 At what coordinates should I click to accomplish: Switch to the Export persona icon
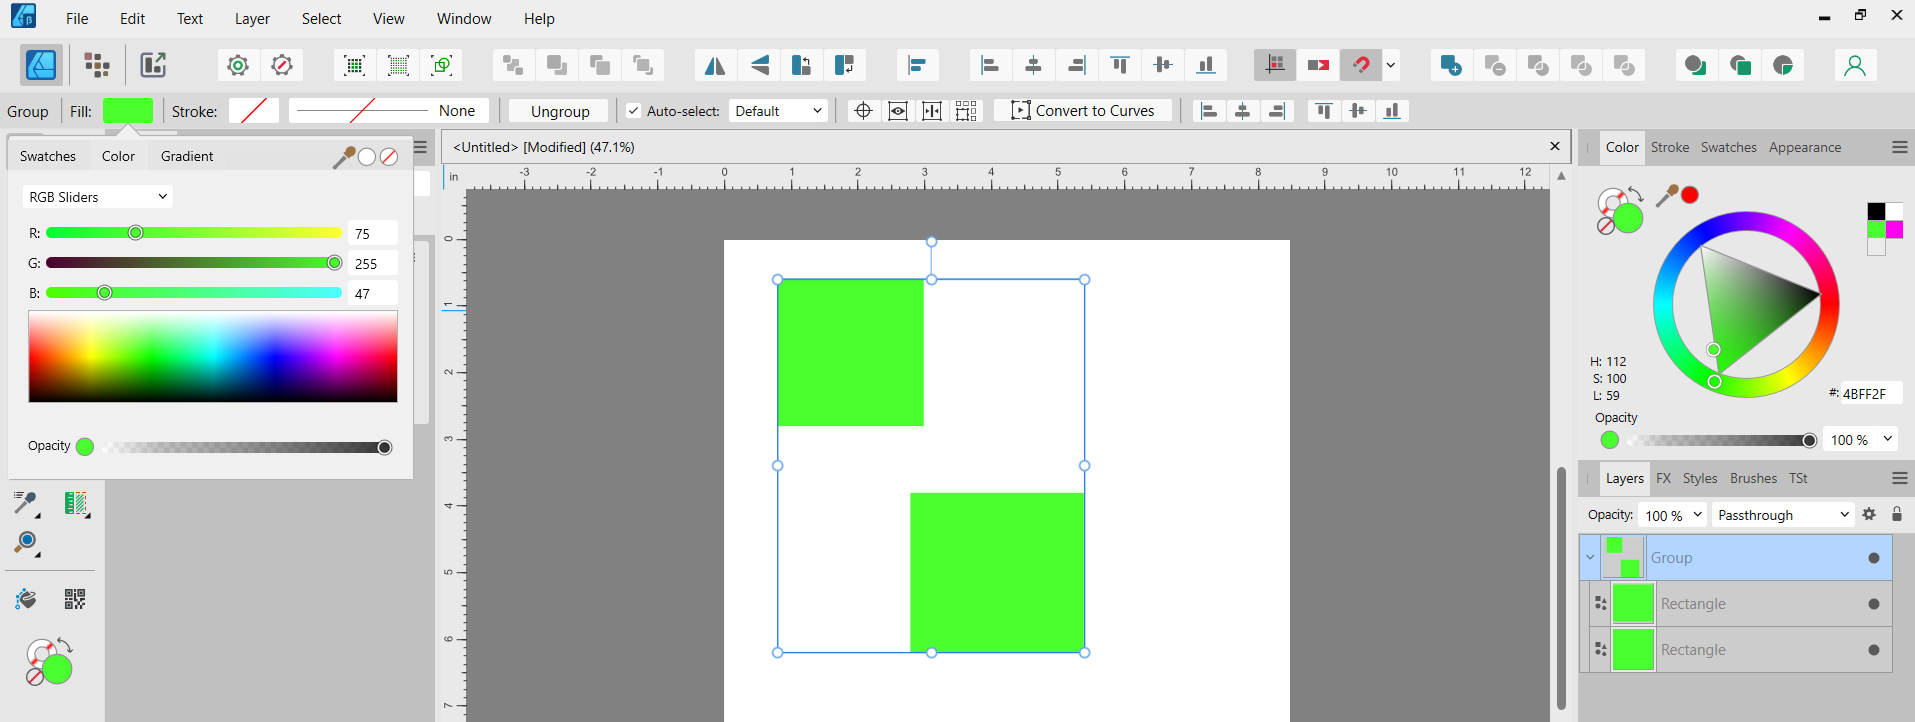(x=152, y=65)
